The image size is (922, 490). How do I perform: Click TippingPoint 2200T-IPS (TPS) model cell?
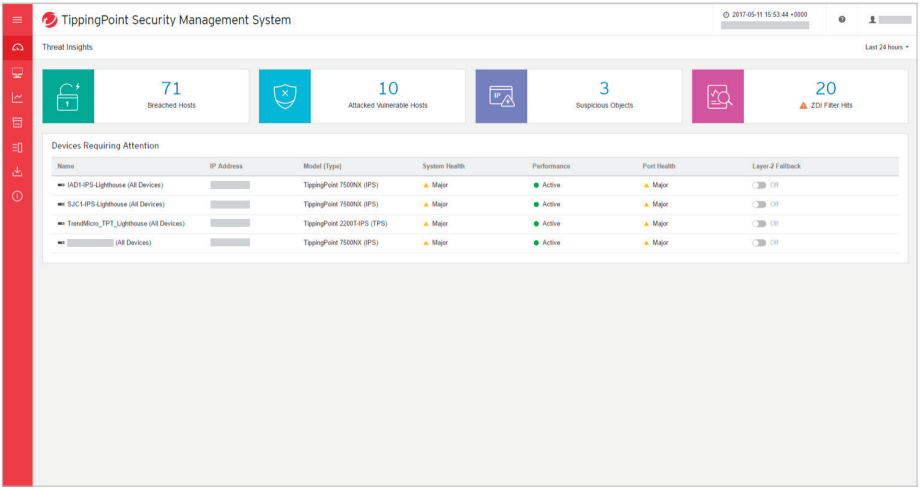click(345, 224)
